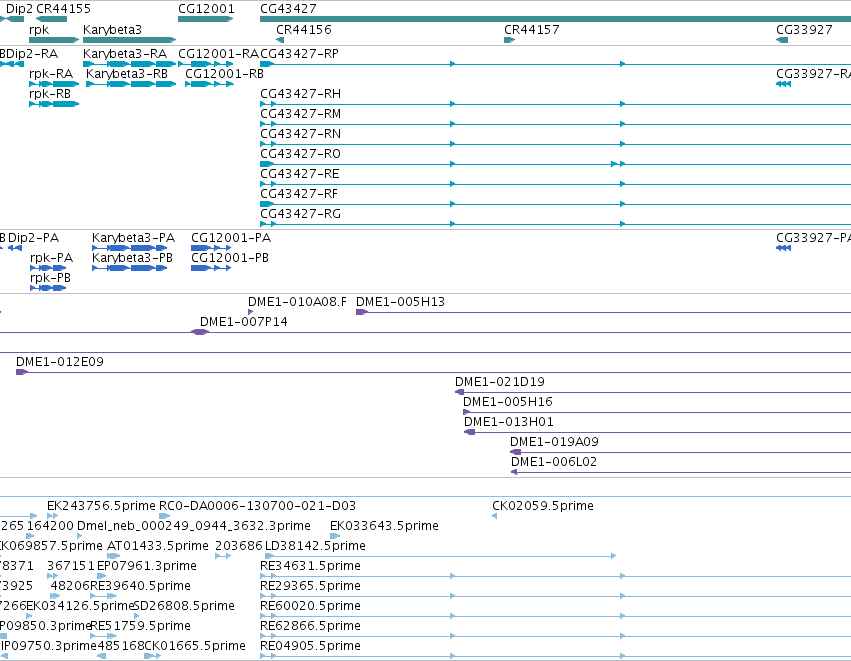Select the RE60020.5prime EST

(310, 607)
